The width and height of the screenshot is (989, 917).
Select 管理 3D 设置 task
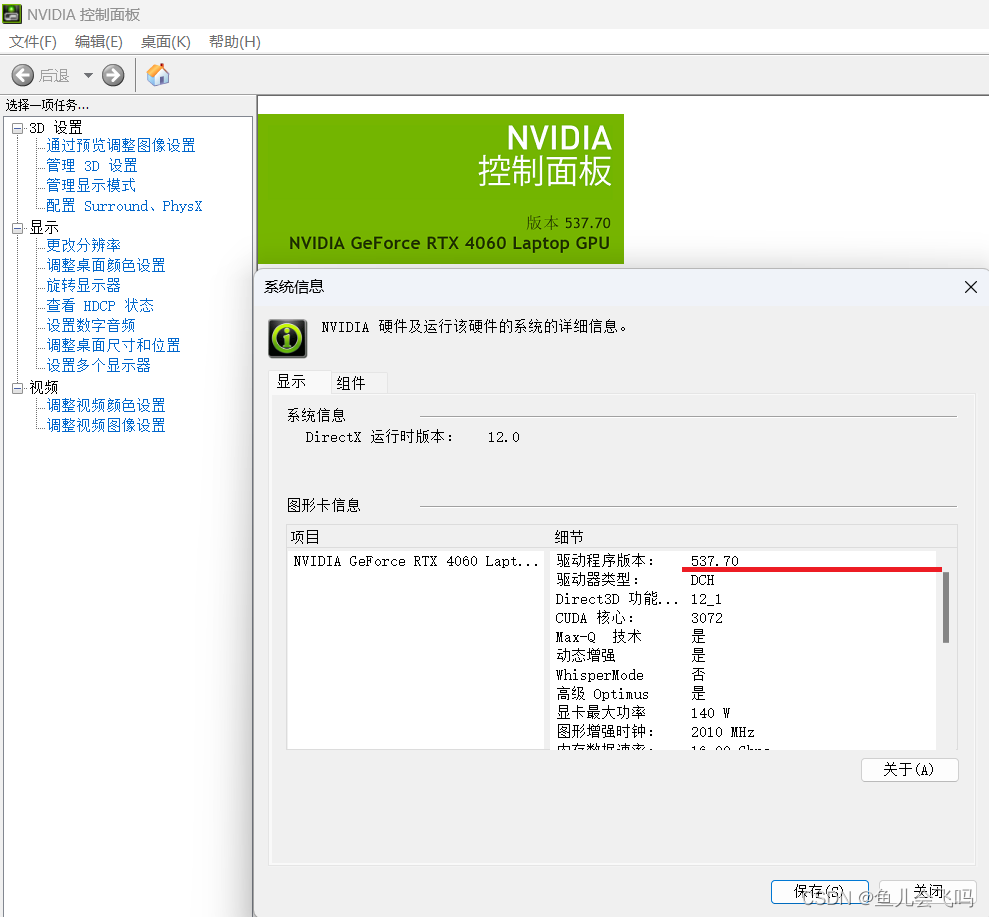91,166
